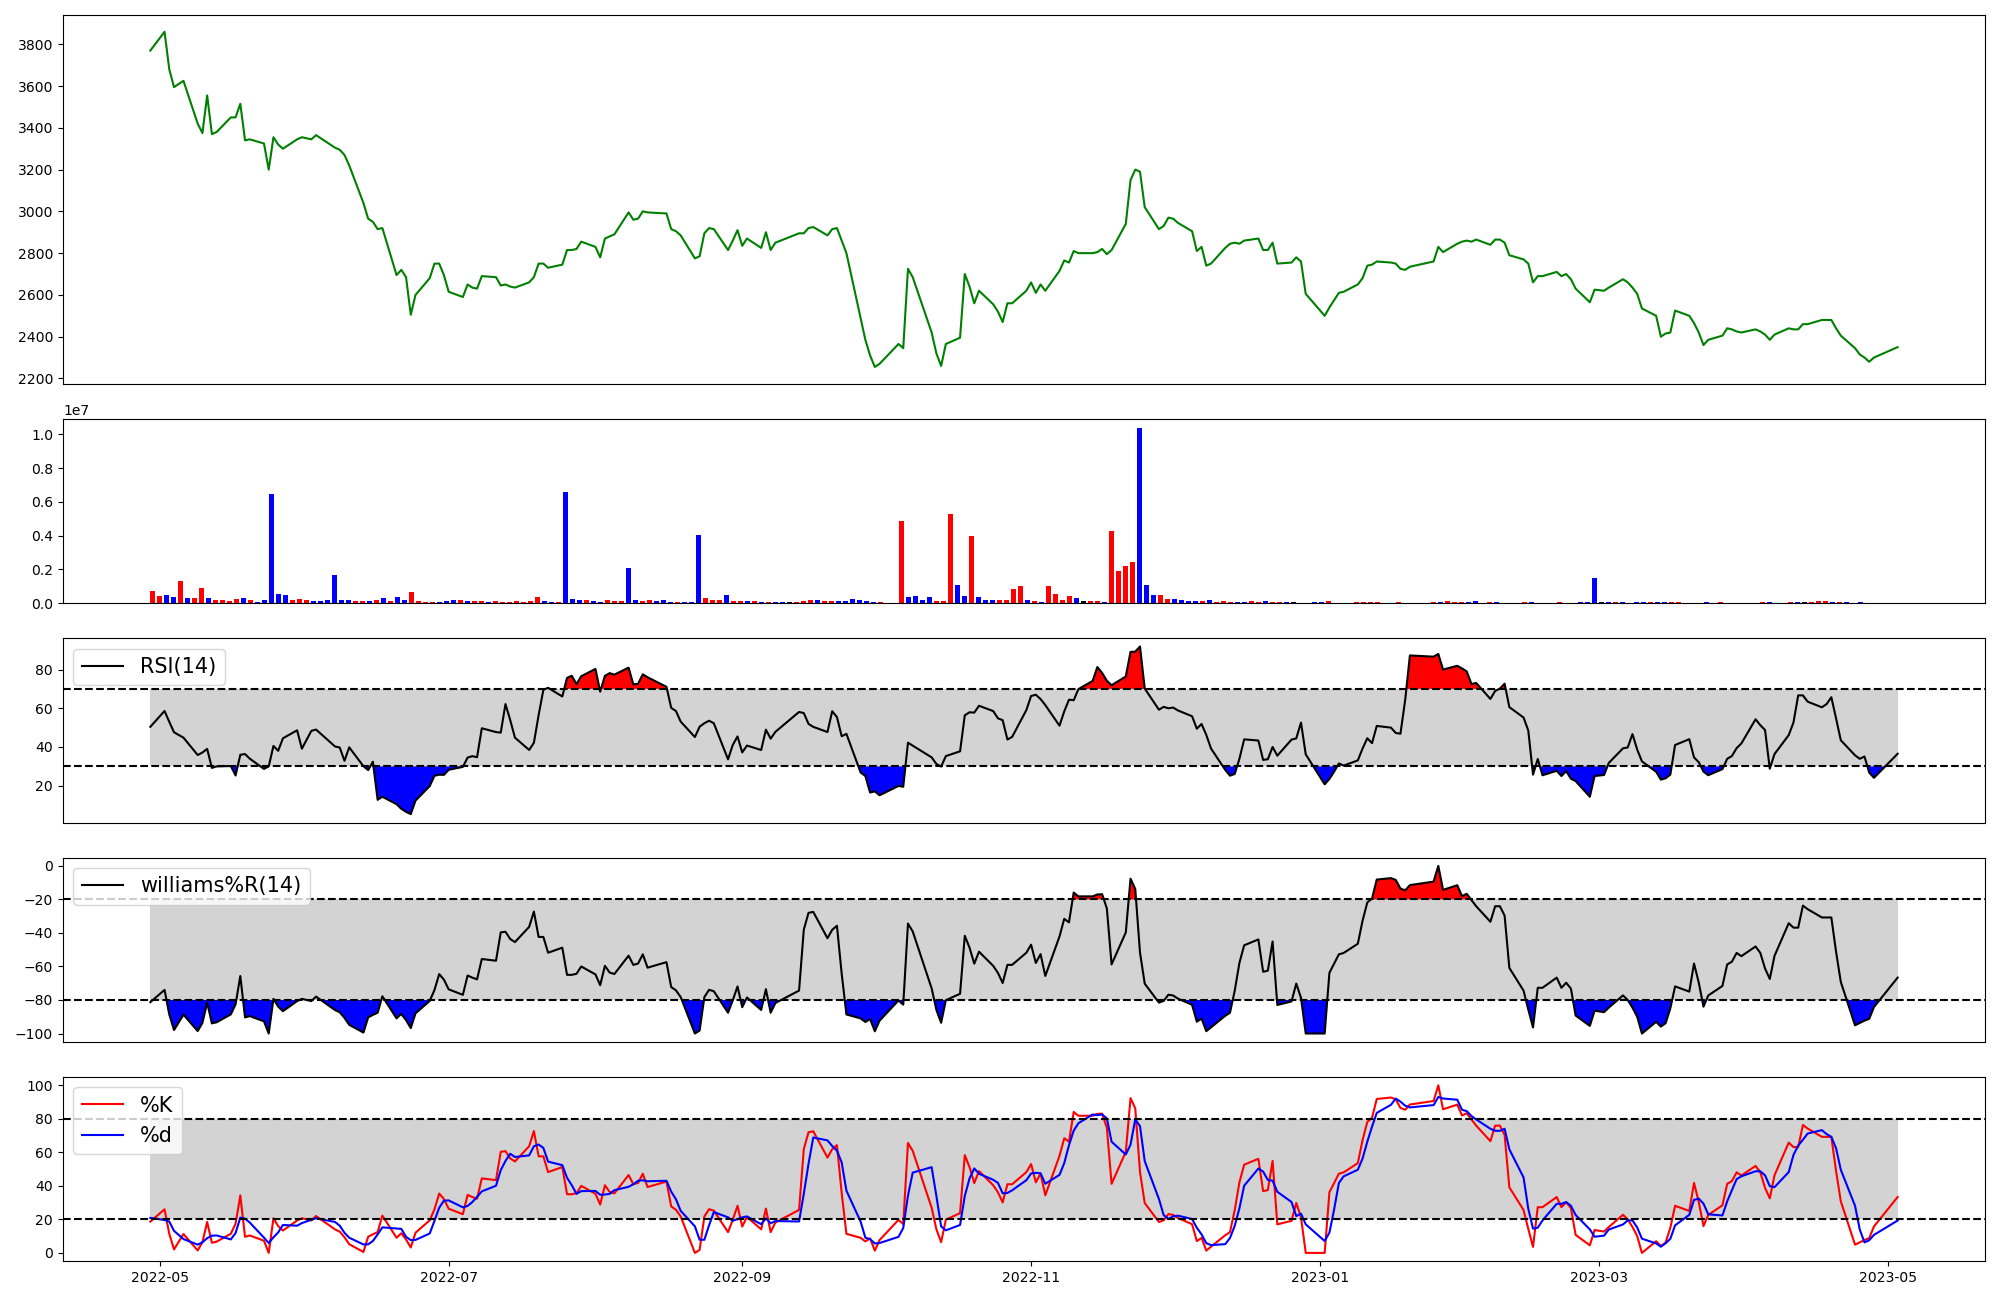Click the 2022-11 x-axis date label

tap(1031, 1277)
